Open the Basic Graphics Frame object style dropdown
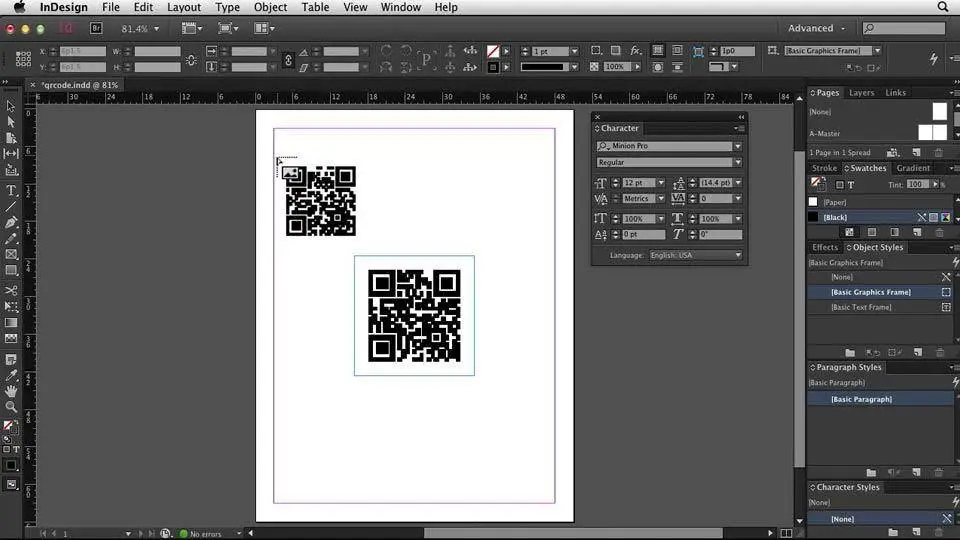 click(877, 51)
